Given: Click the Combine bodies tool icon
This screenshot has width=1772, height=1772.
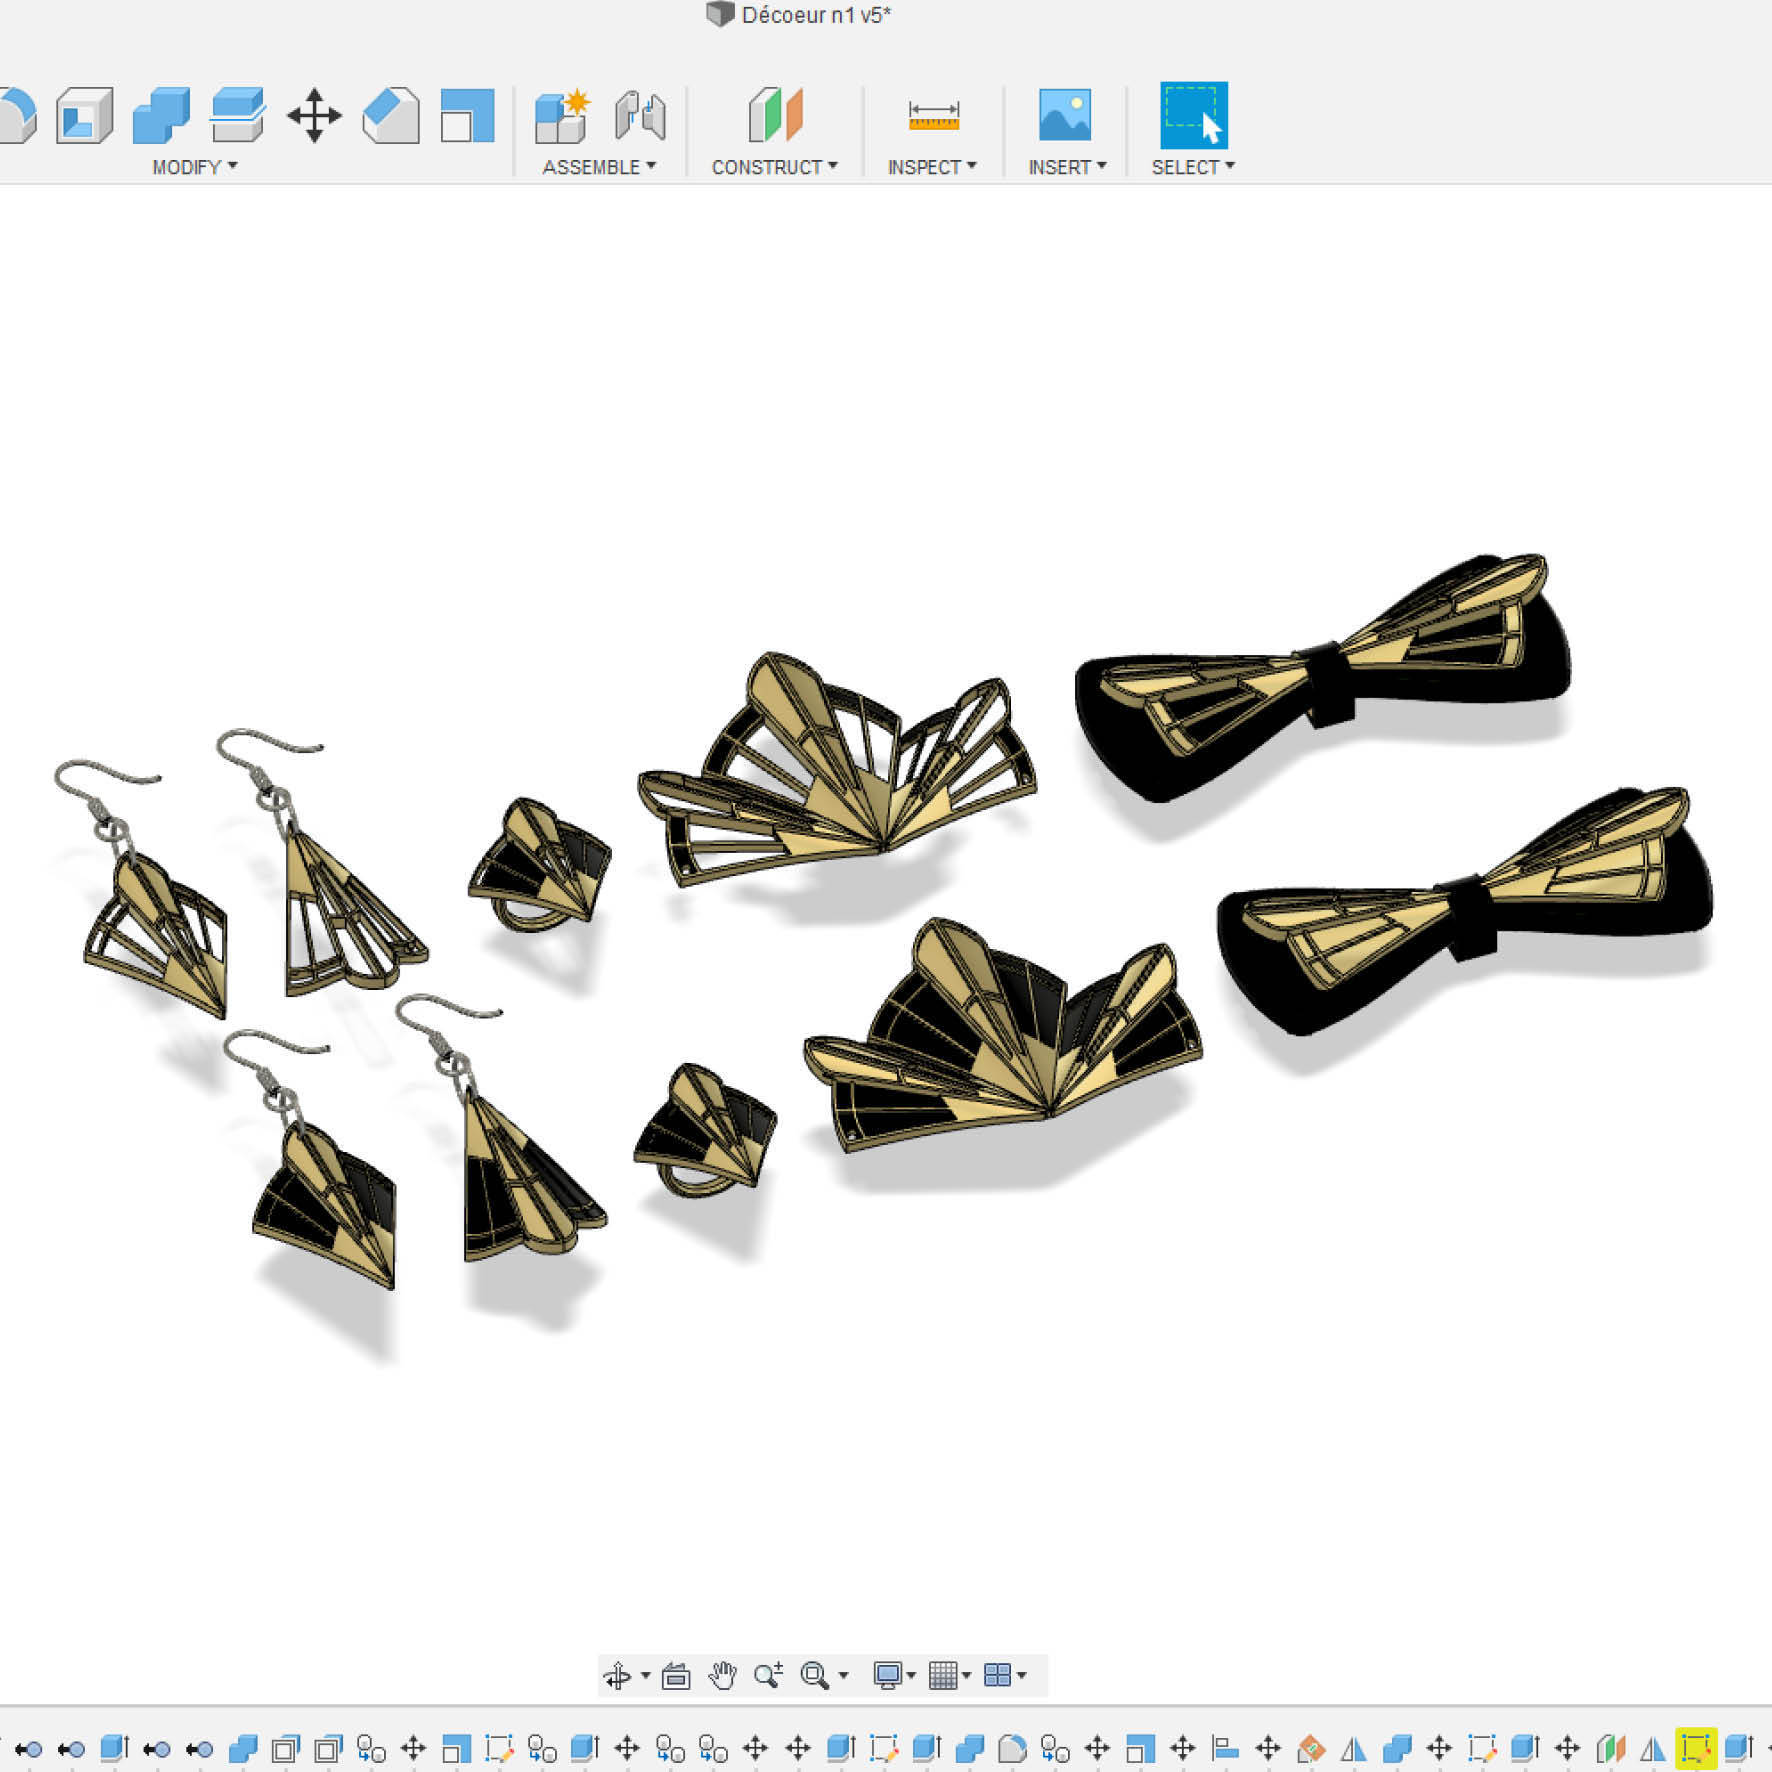Looking at the screenshot, I should click(x=161, y=116).
